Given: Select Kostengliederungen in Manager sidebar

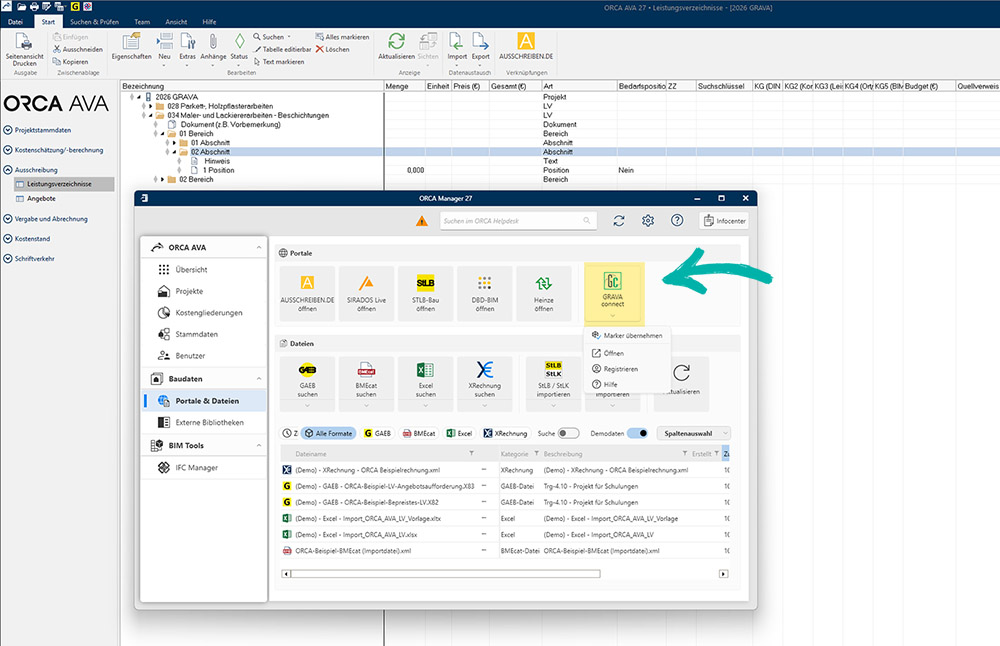Looking at the screenshot, I should [209, 313].
